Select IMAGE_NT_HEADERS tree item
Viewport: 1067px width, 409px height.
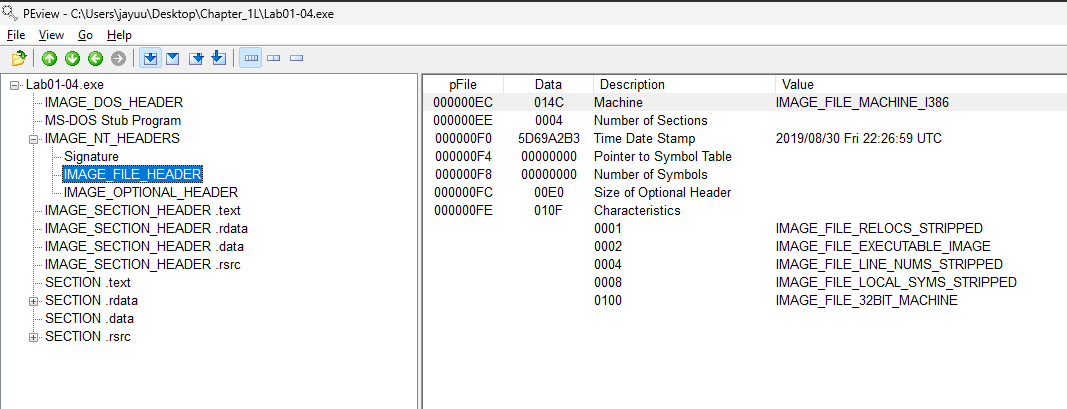pos(112,138)
